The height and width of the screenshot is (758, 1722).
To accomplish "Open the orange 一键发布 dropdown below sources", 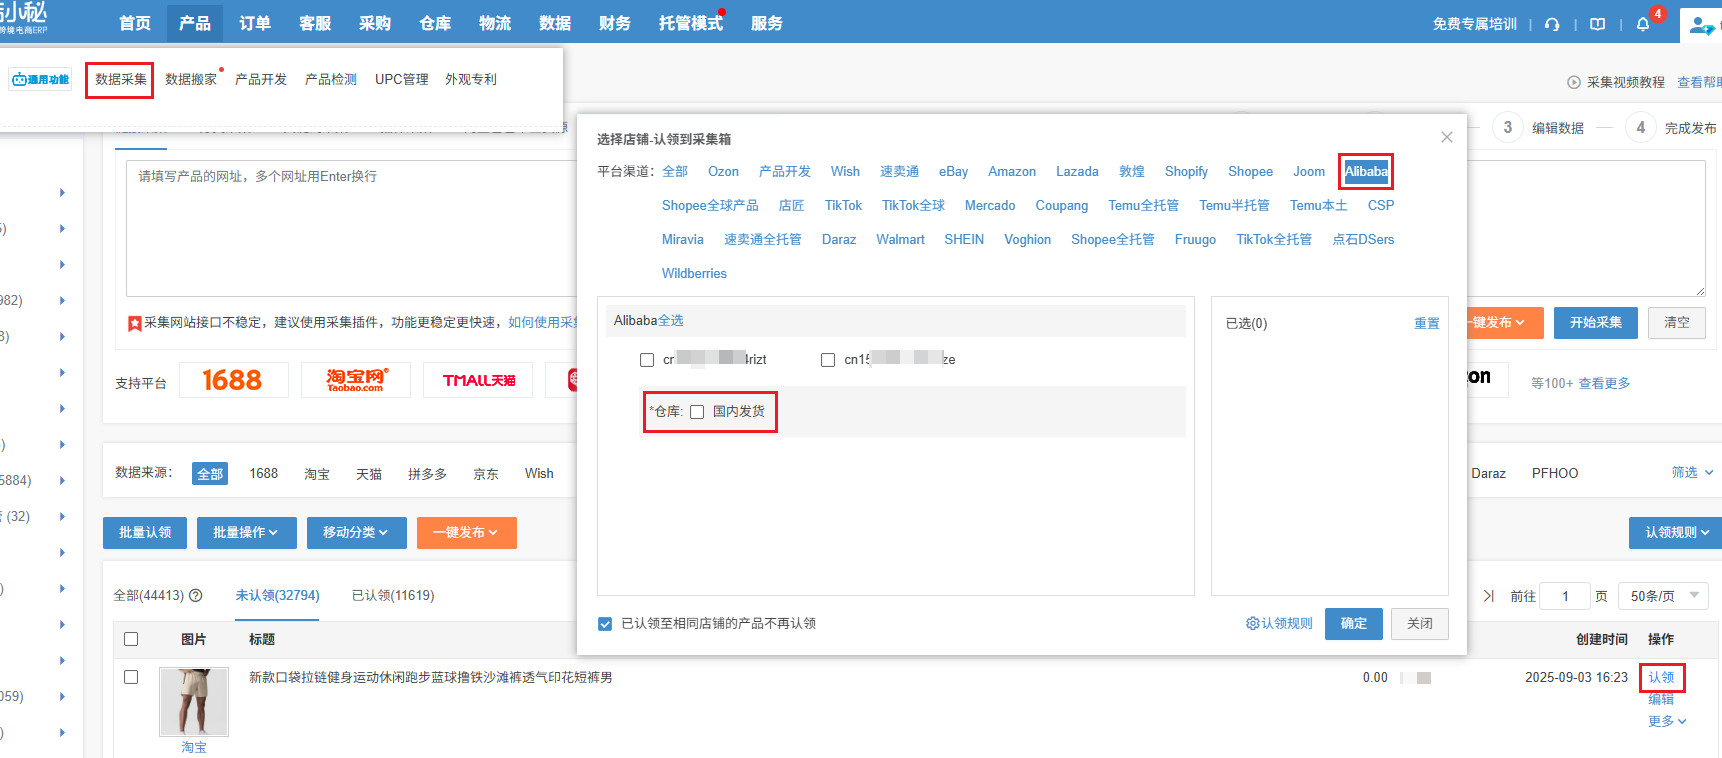I will point(466,533).
